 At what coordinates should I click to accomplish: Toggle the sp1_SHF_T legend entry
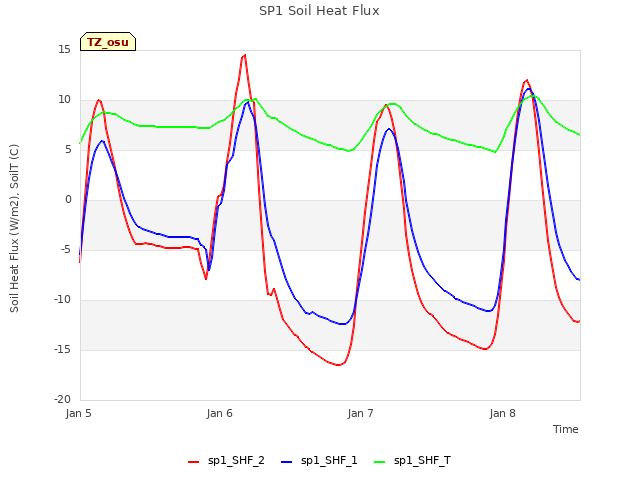(412, 460)
